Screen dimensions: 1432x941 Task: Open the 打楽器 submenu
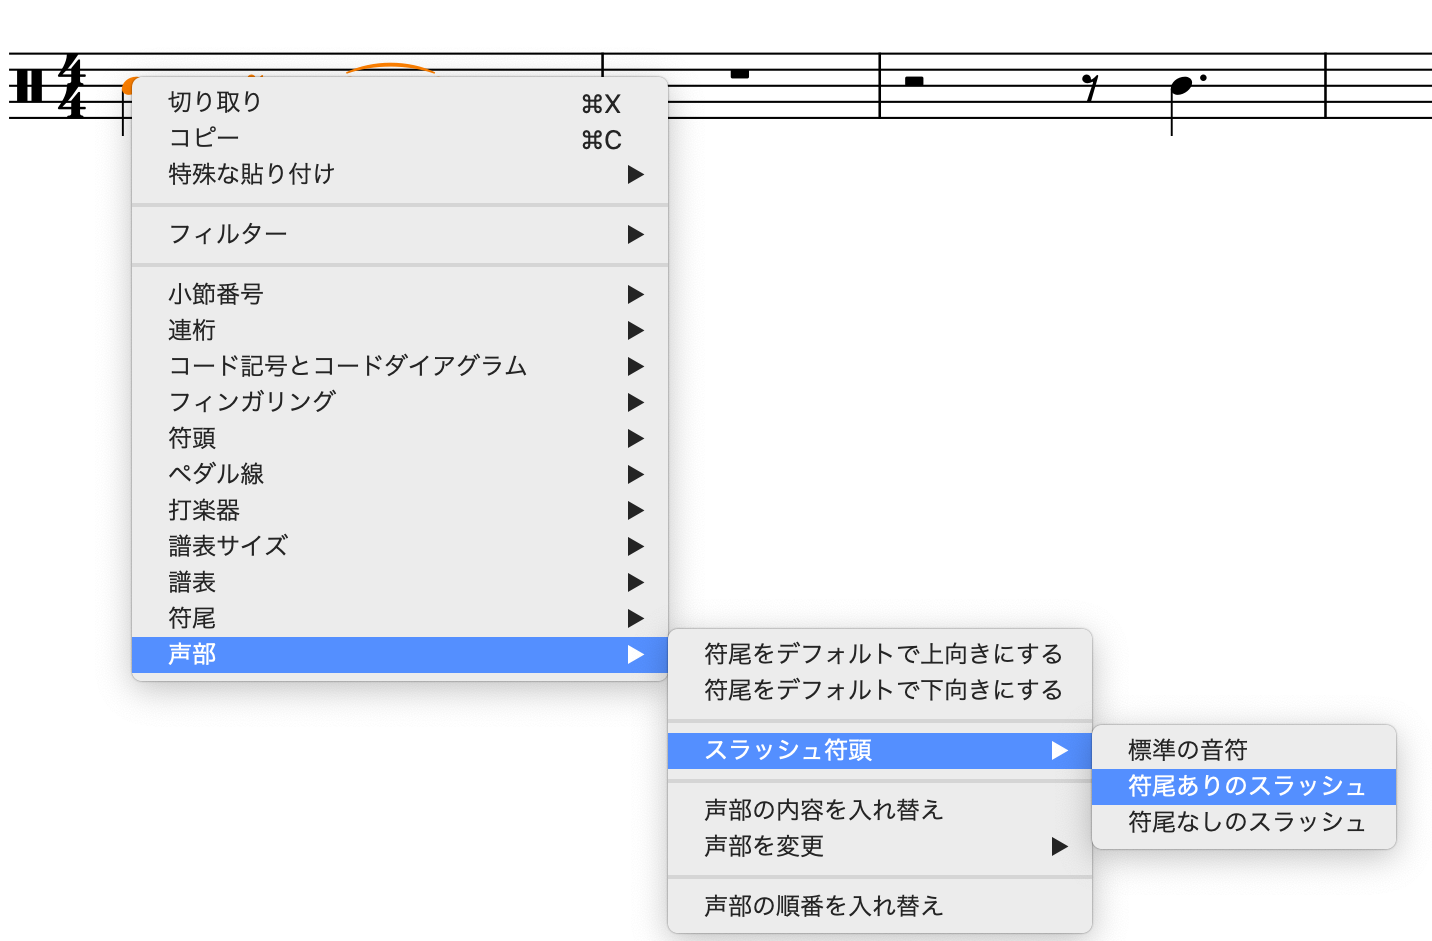pyautogui.click(x=204, y=510)
